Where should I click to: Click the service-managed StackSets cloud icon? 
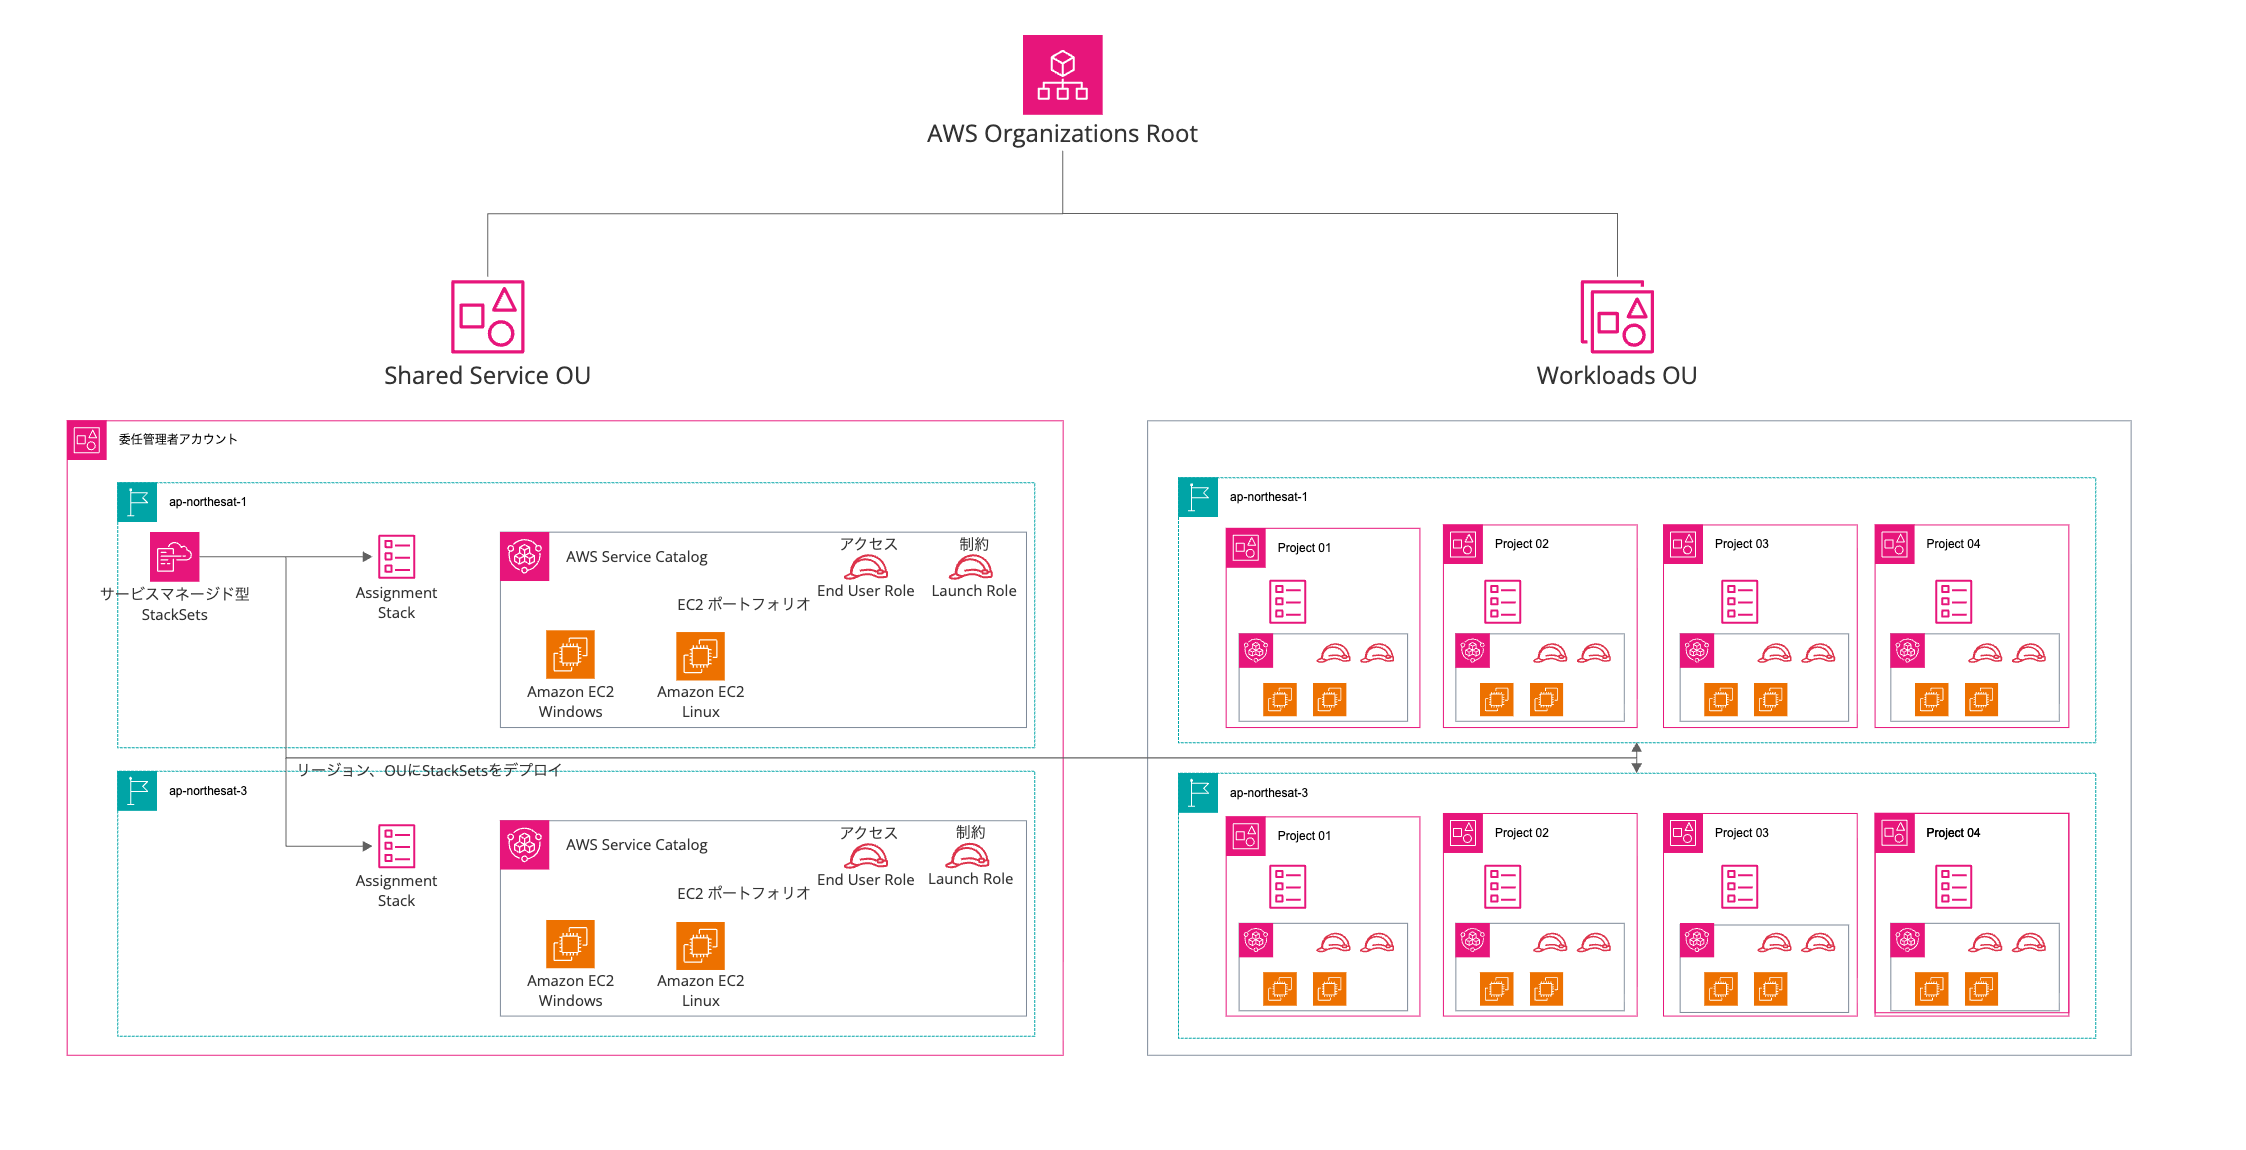point(172,557)
